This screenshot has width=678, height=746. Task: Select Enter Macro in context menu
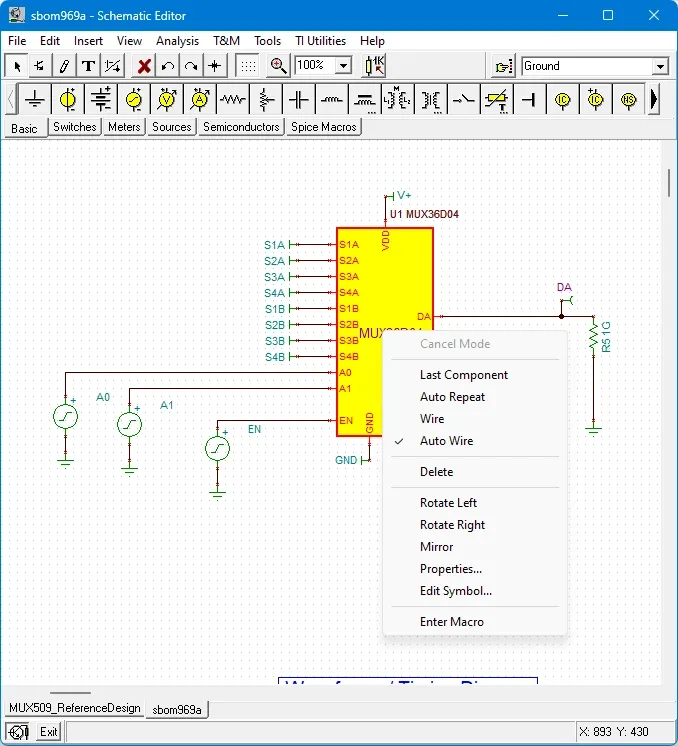(x=474, y=622)
